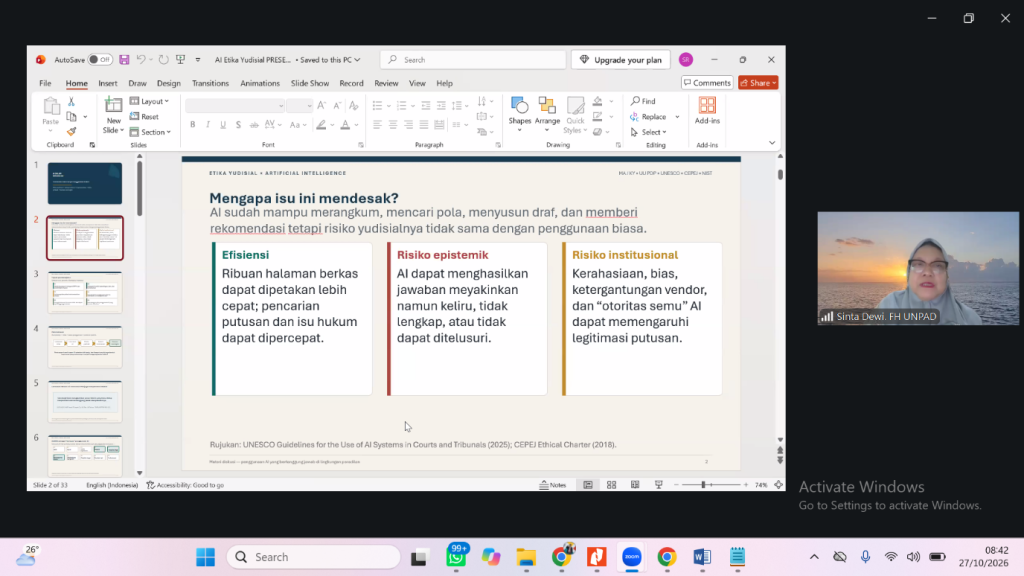This screenshot has height=576, width=1024.
Task: Reset the slide with the Reset button
Action: [x=144, y=117]
